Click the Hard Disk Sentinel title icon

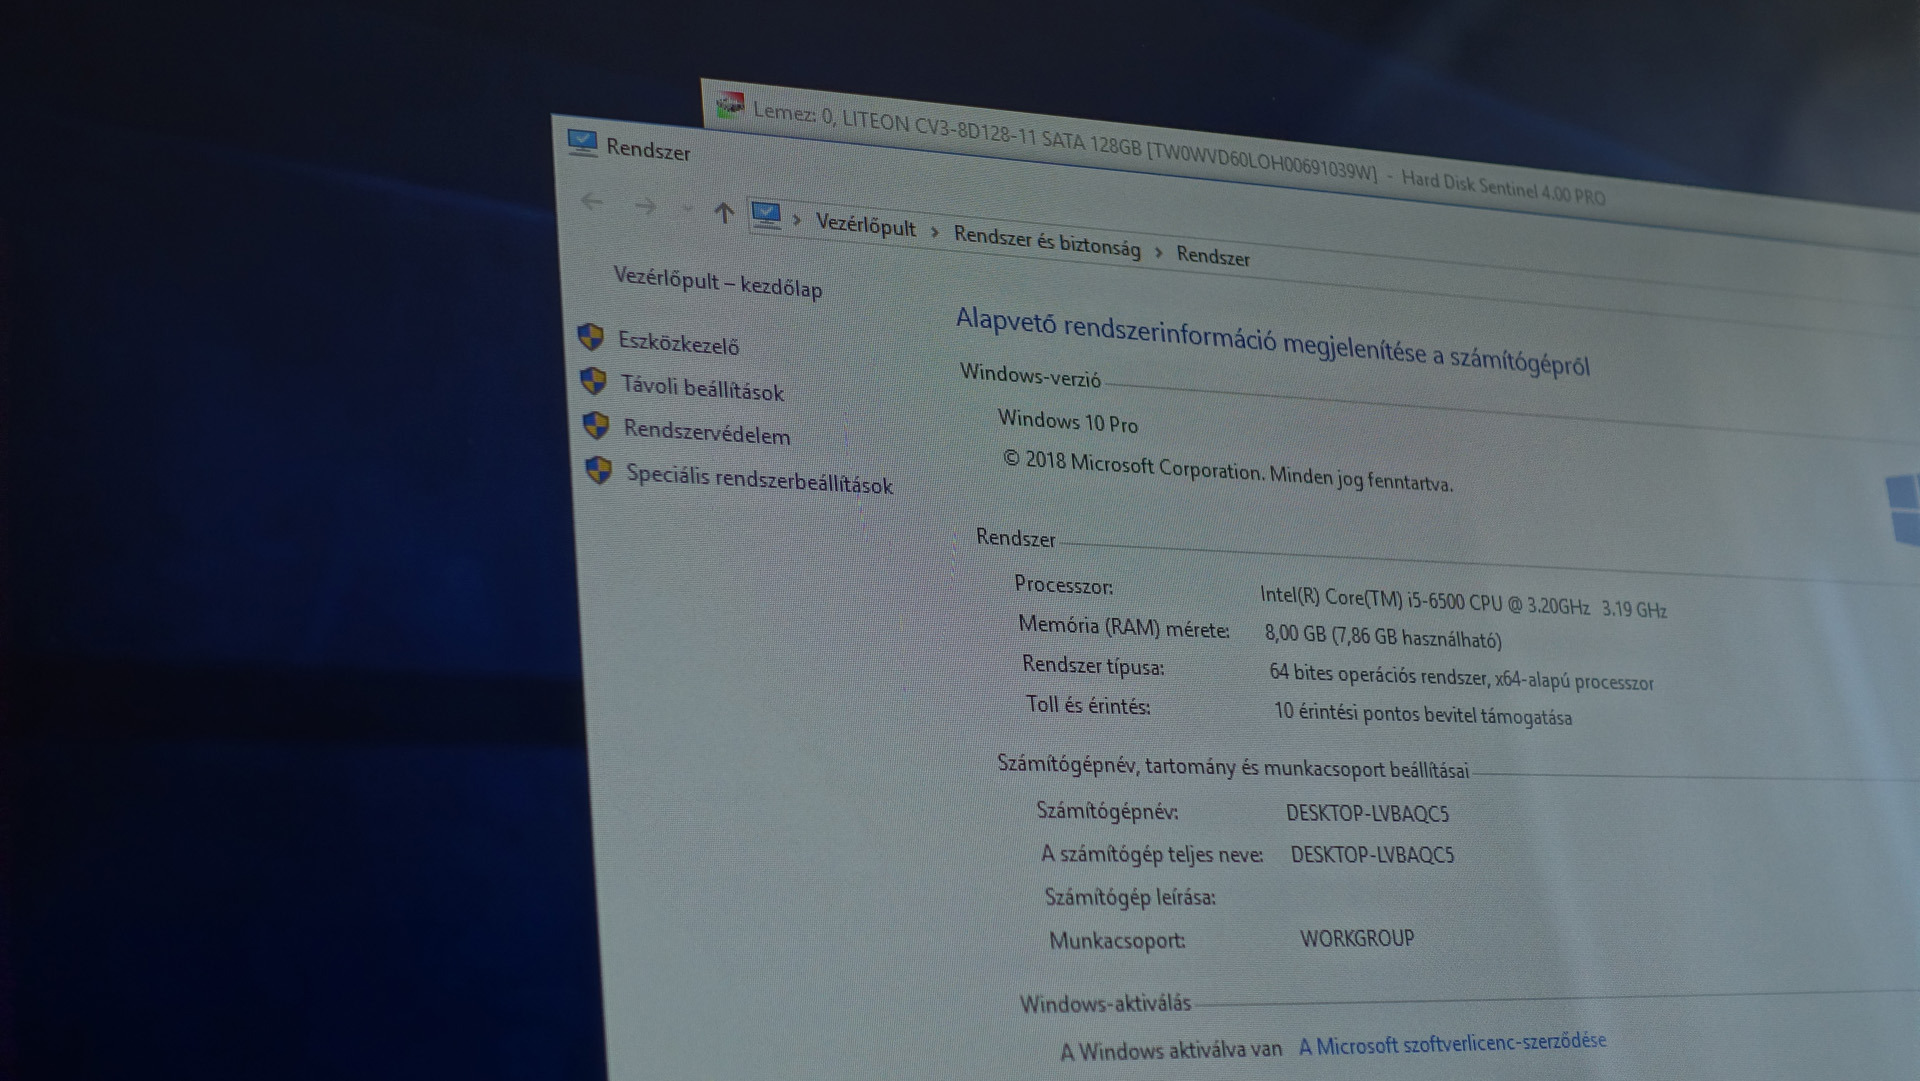(x=729, y=104)
